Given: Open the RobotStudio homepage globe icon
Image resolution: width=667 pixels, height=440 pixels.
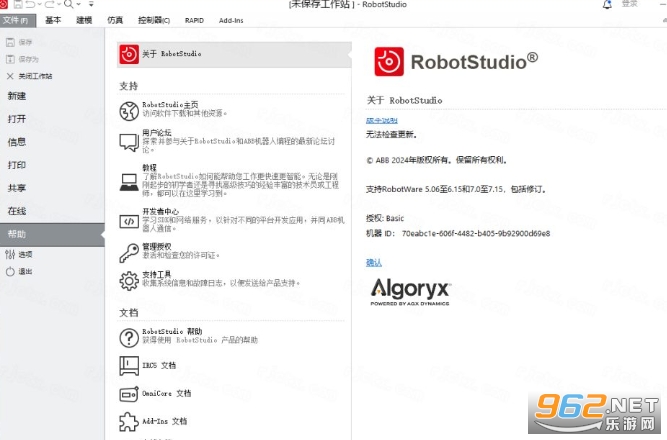Looking at the screenshot, I should [129, 111].
